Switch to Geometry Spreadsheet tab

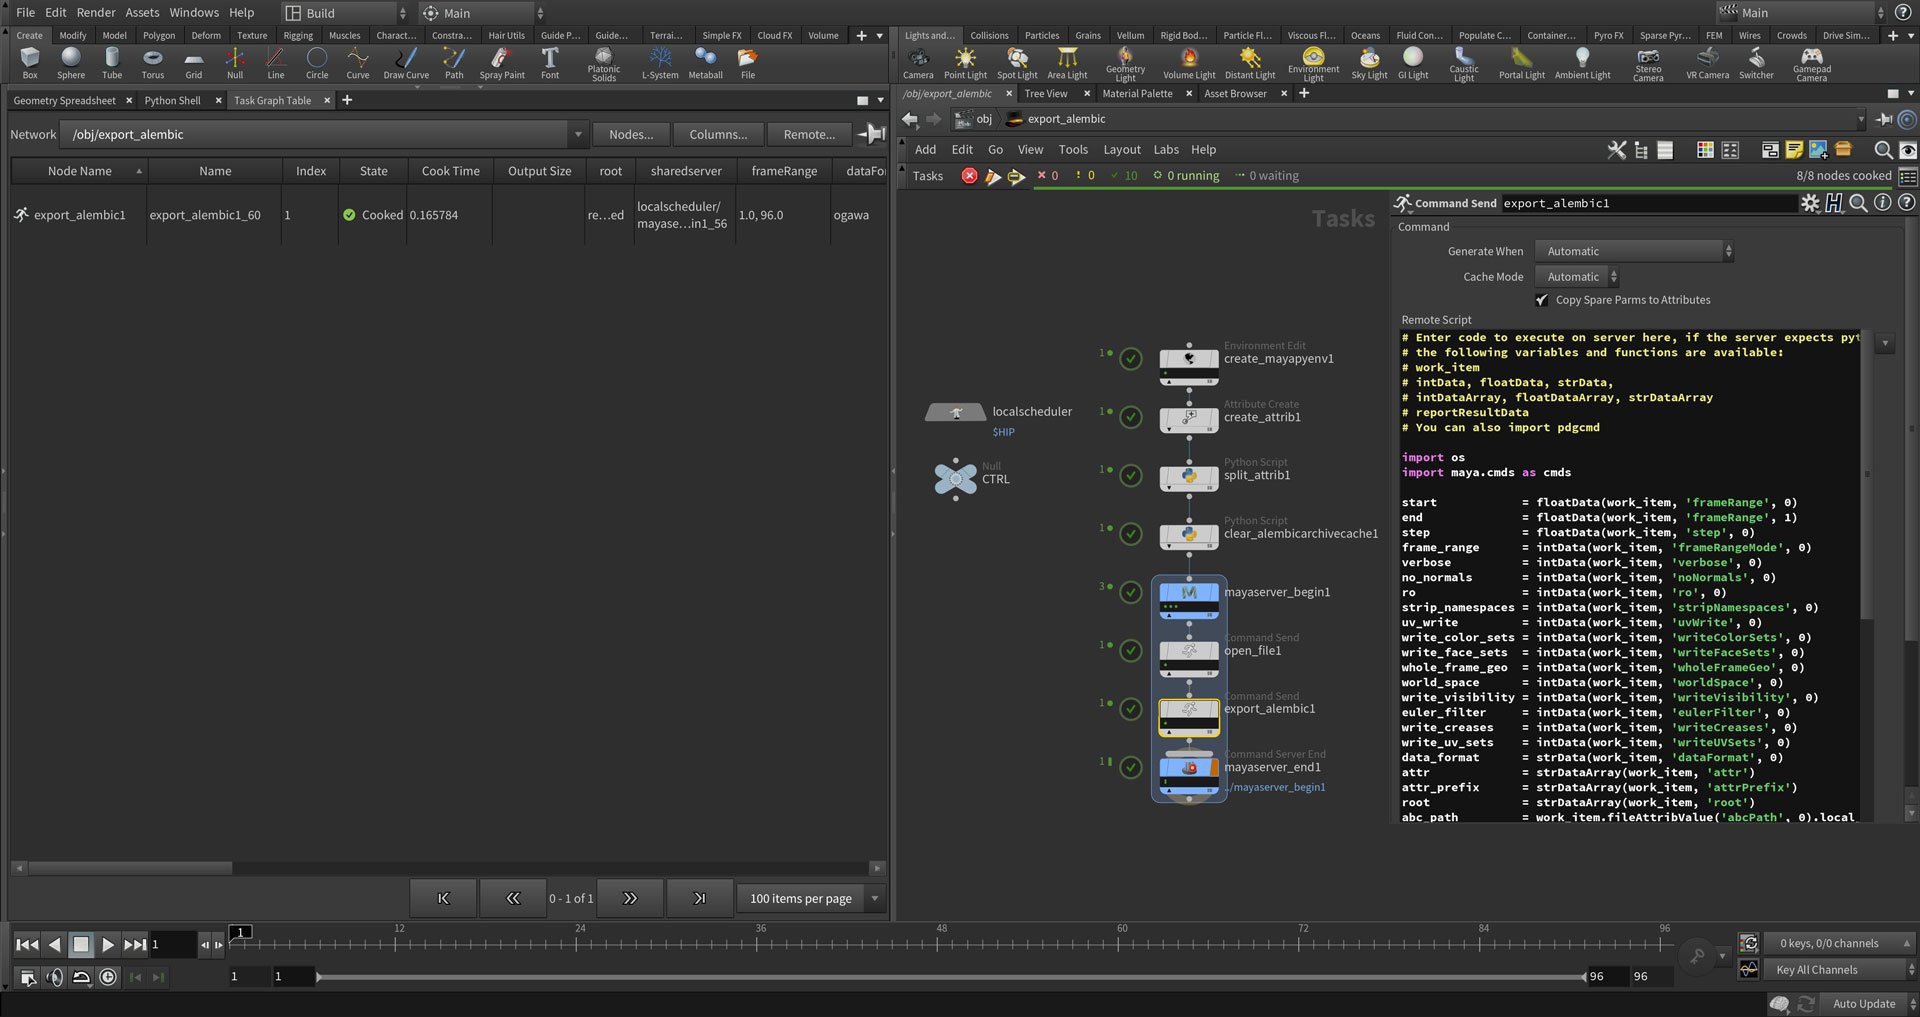65,100
